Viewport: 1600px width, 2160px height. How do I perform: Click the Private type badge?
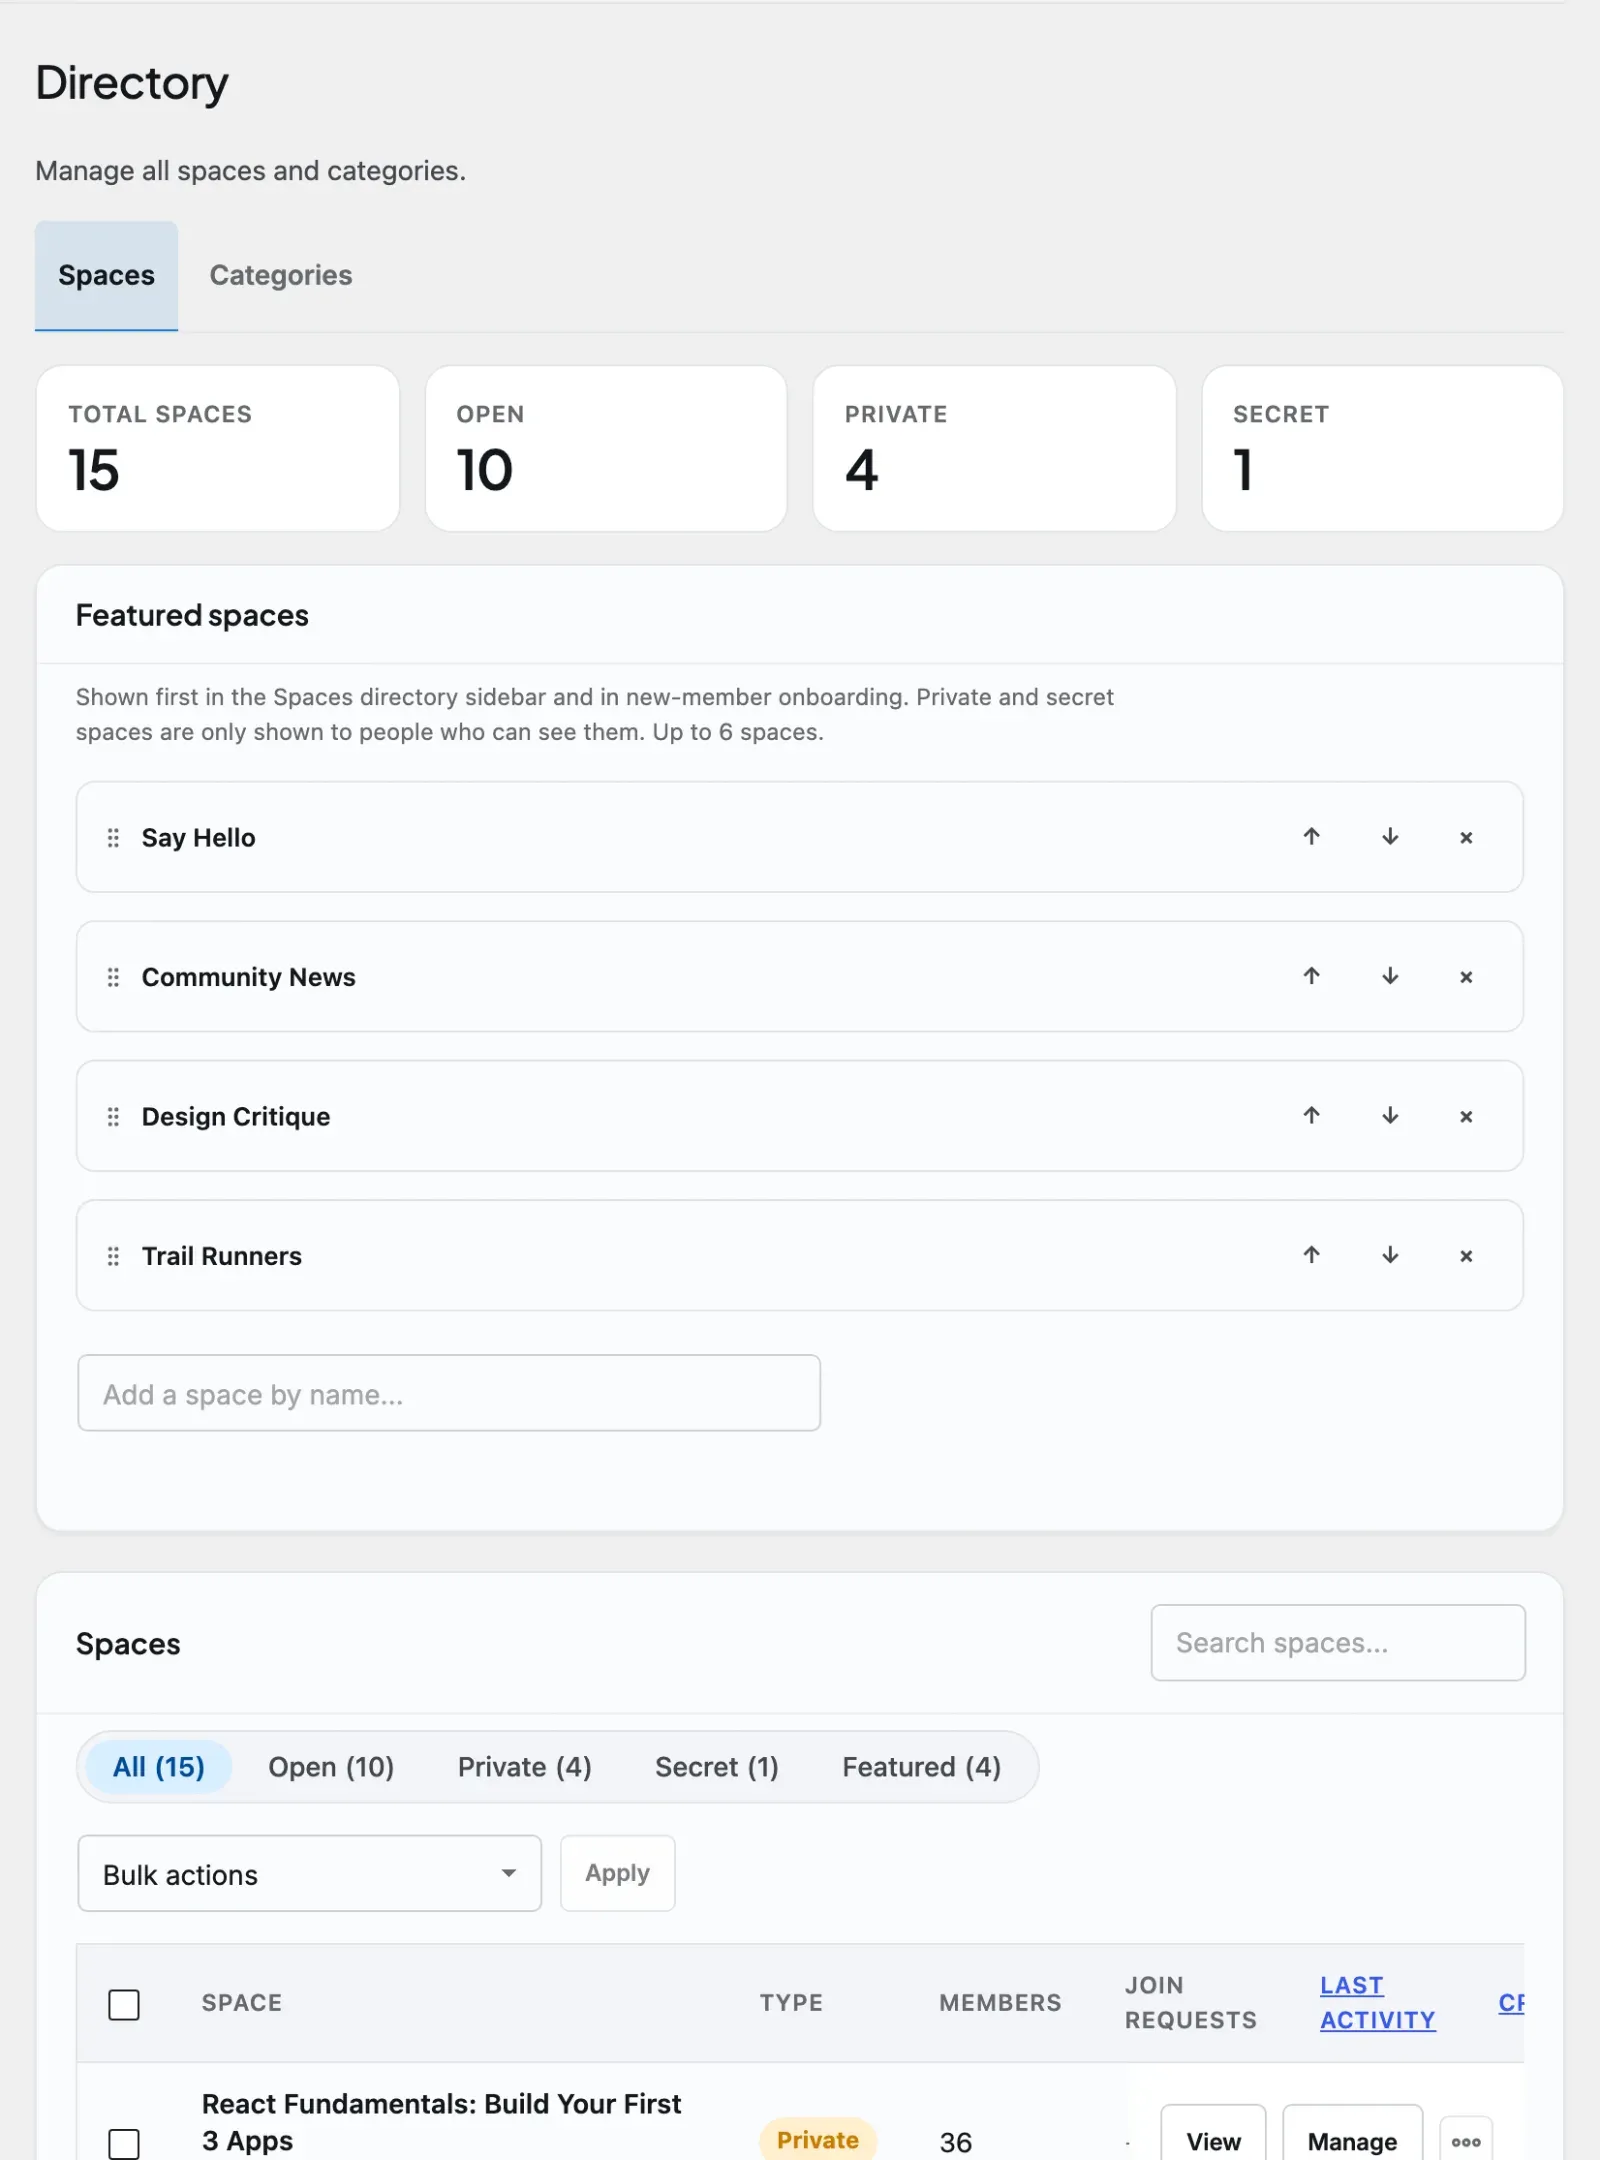pyautogui.click(x=818, y=2140)
